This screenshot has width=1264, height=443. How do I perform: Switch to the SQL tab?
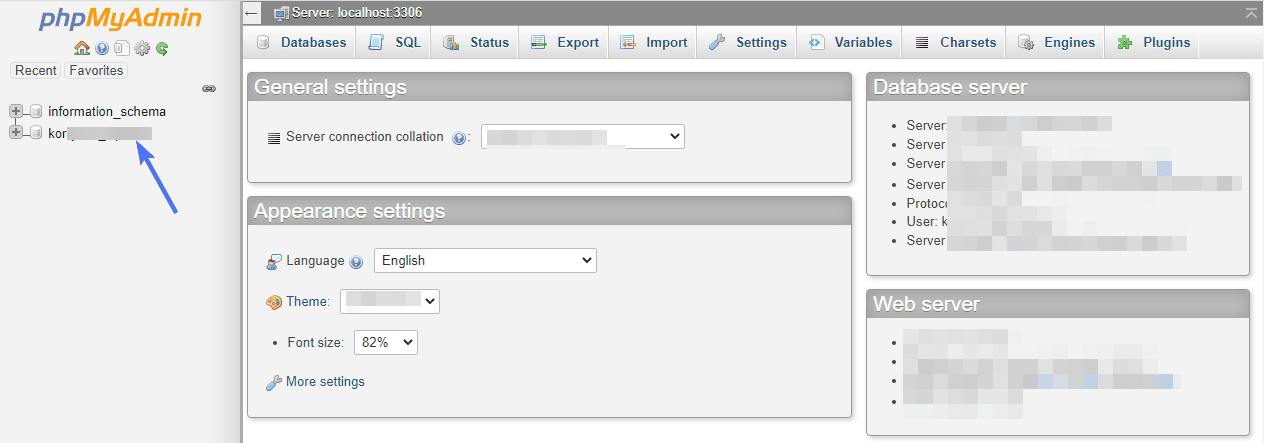(x=396, y=42)
